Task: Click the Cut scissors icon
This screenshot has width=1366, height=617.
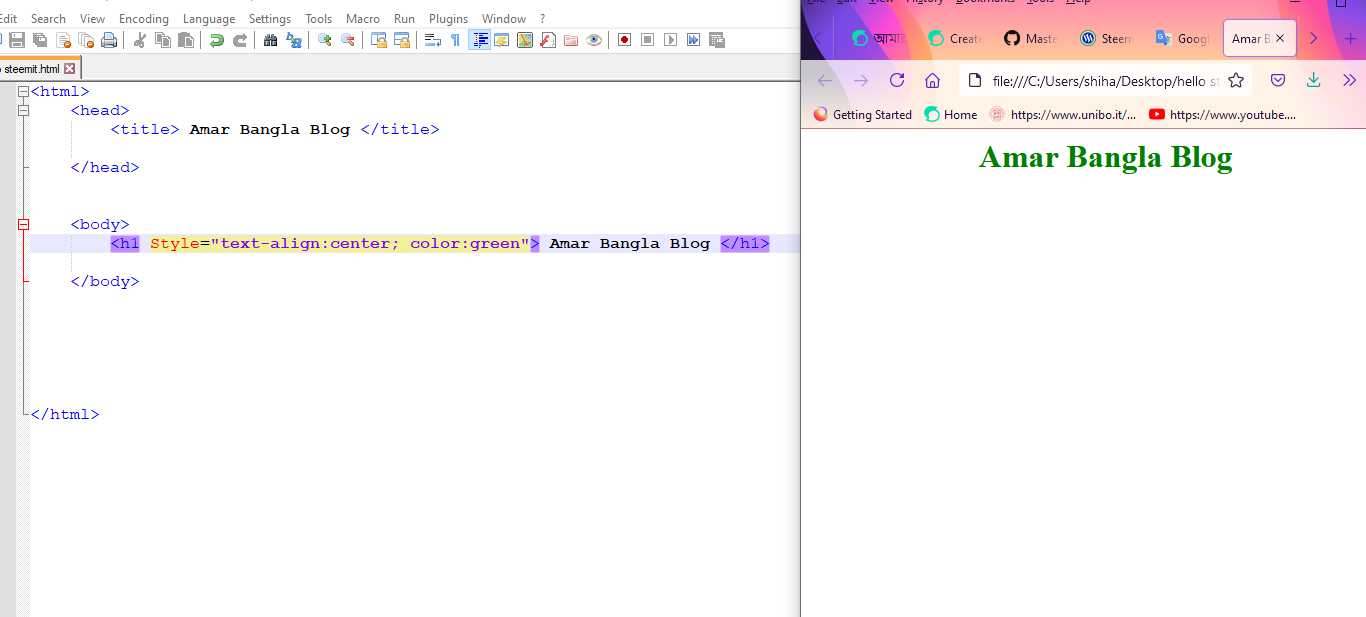Action: pyautogui.click(x=140, y=40)
